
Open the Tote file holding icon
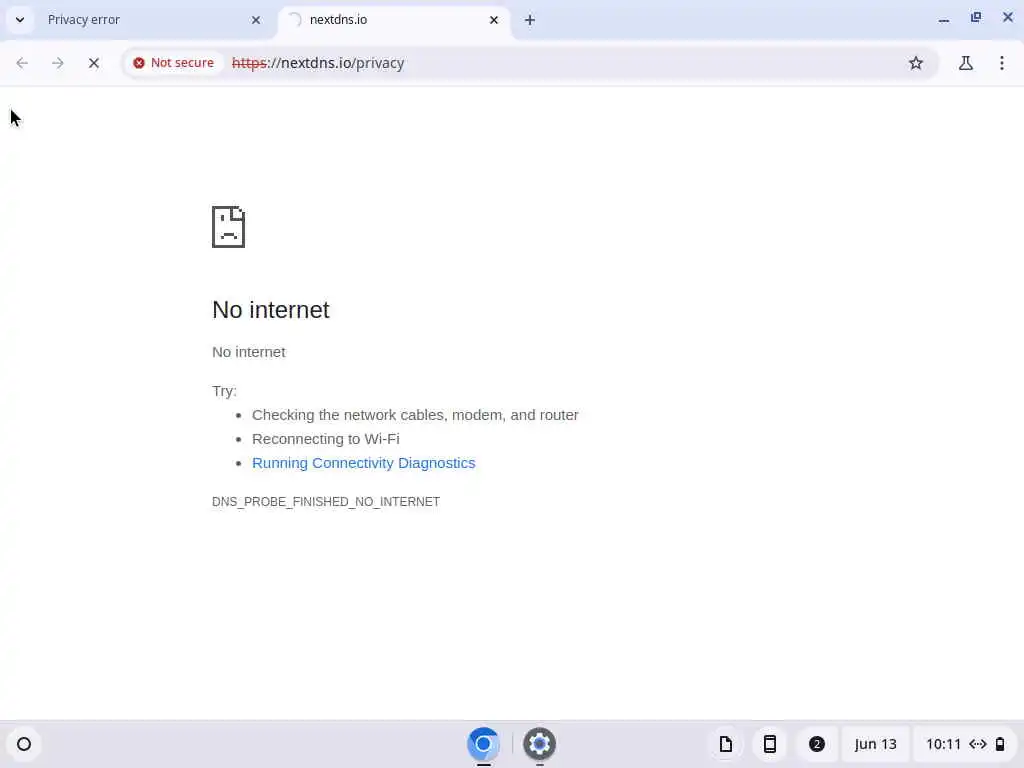[x=726, y=744]
